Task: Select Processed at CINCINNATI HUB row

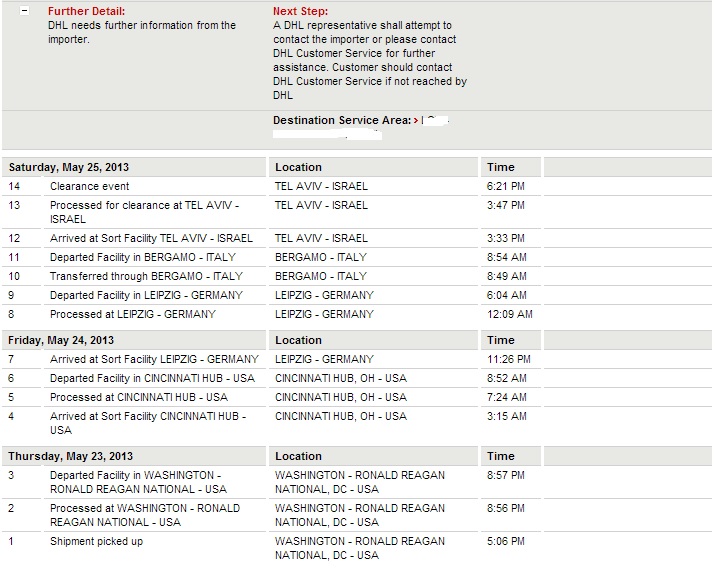Action: [139, 397]
